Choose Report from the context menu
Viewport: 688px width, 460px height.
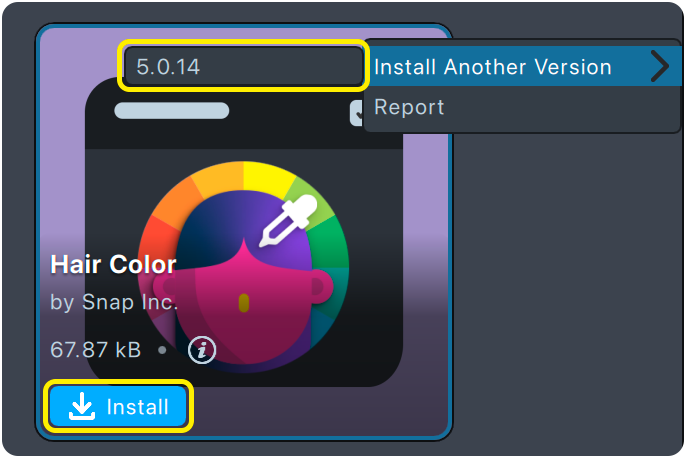coord(522,107)
